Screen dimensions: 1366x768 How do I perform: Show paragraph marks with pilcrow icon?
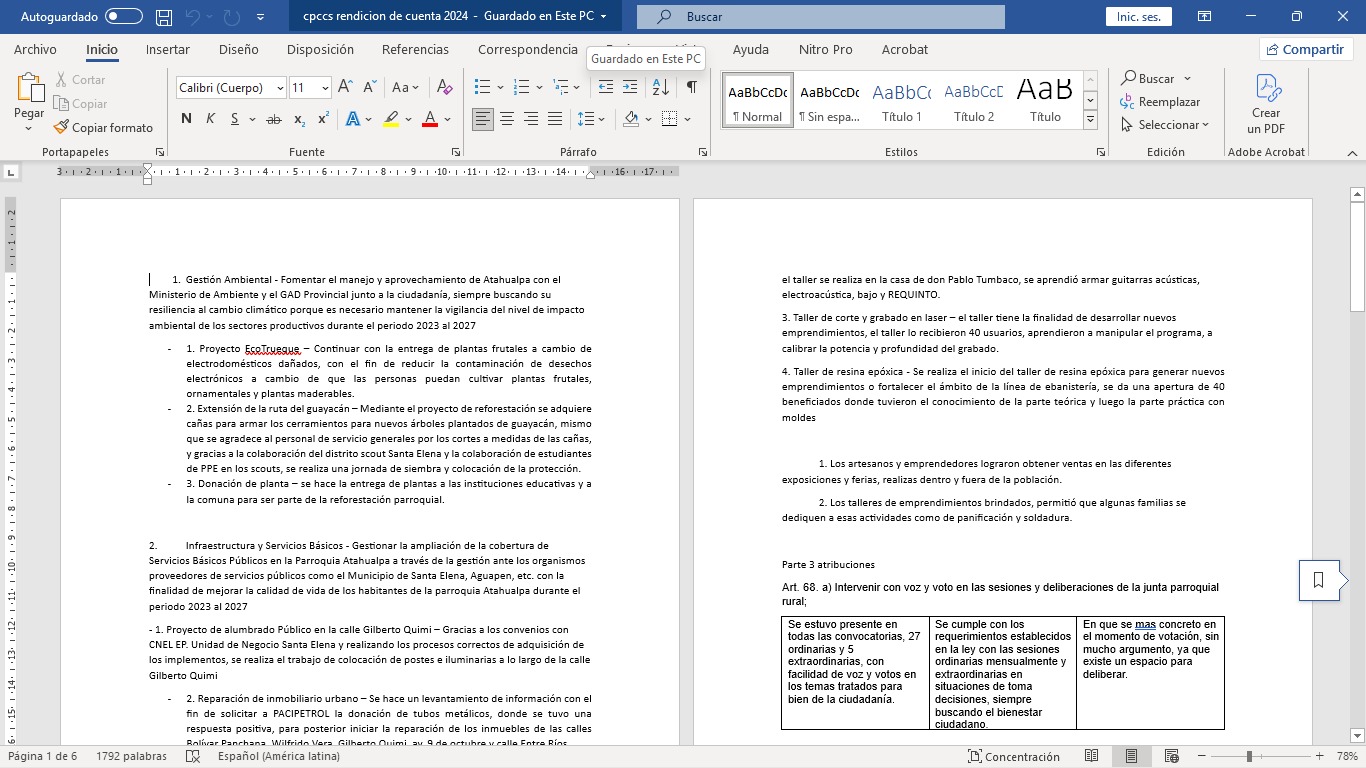(x=691, y=88)
